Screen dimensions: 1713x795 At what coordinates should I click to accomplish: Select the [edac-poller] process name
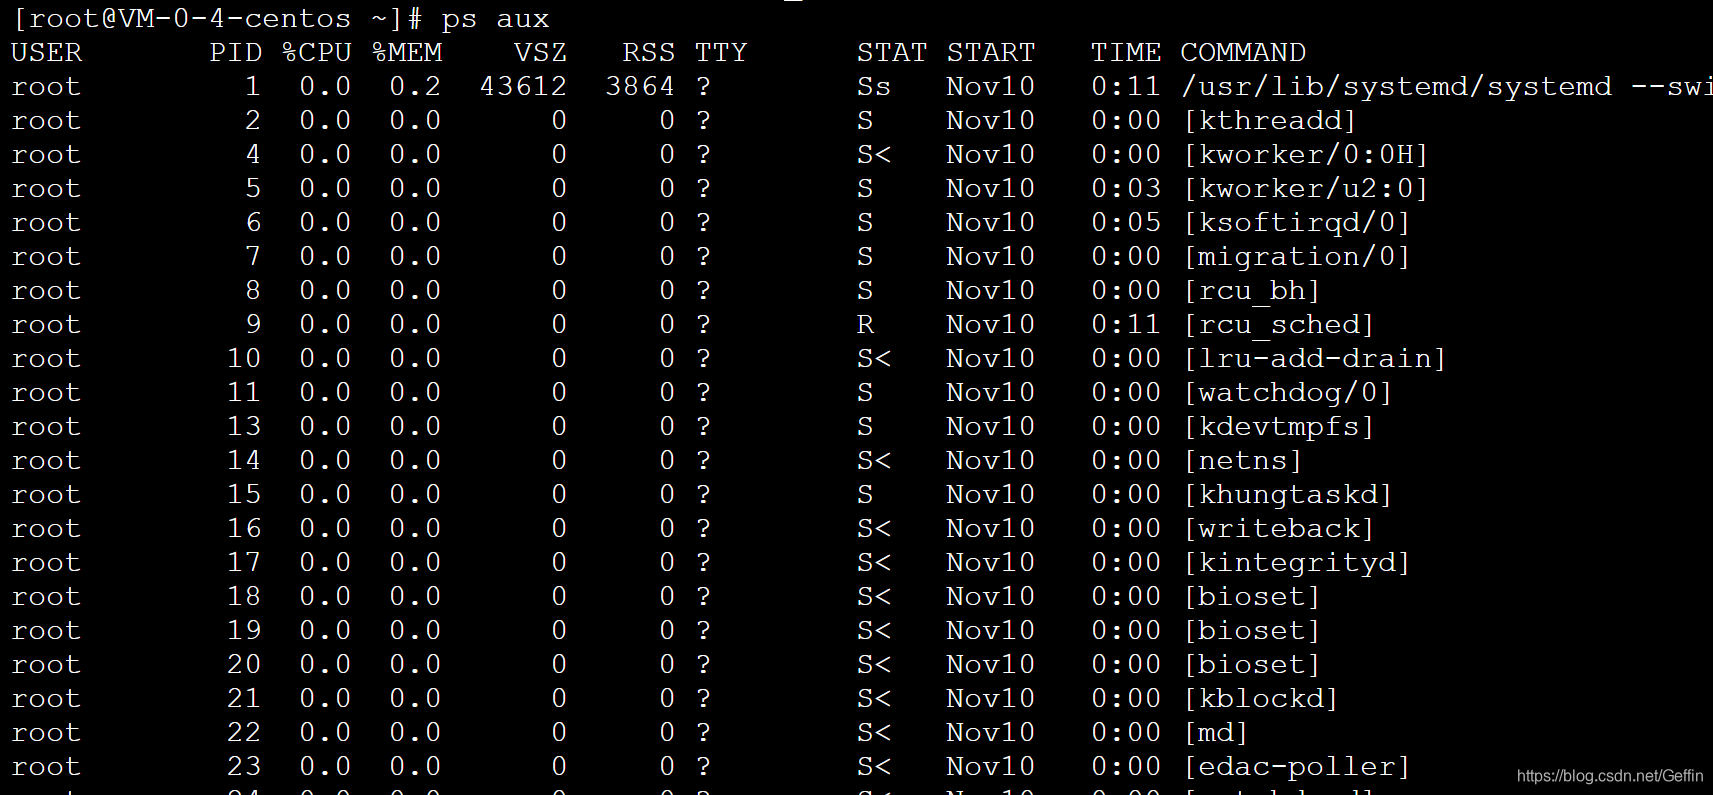(1297, 766)
